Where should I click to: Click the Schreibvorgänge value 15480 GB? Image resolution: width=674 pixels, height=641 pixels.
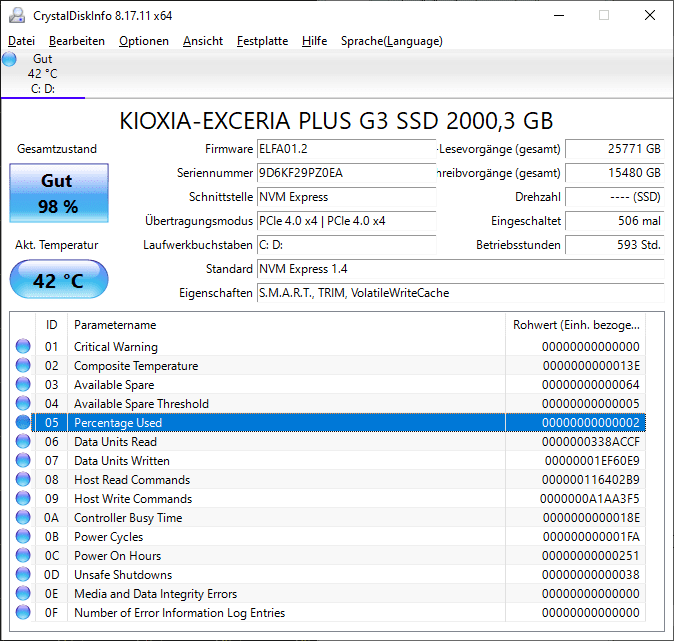[615, 173]
